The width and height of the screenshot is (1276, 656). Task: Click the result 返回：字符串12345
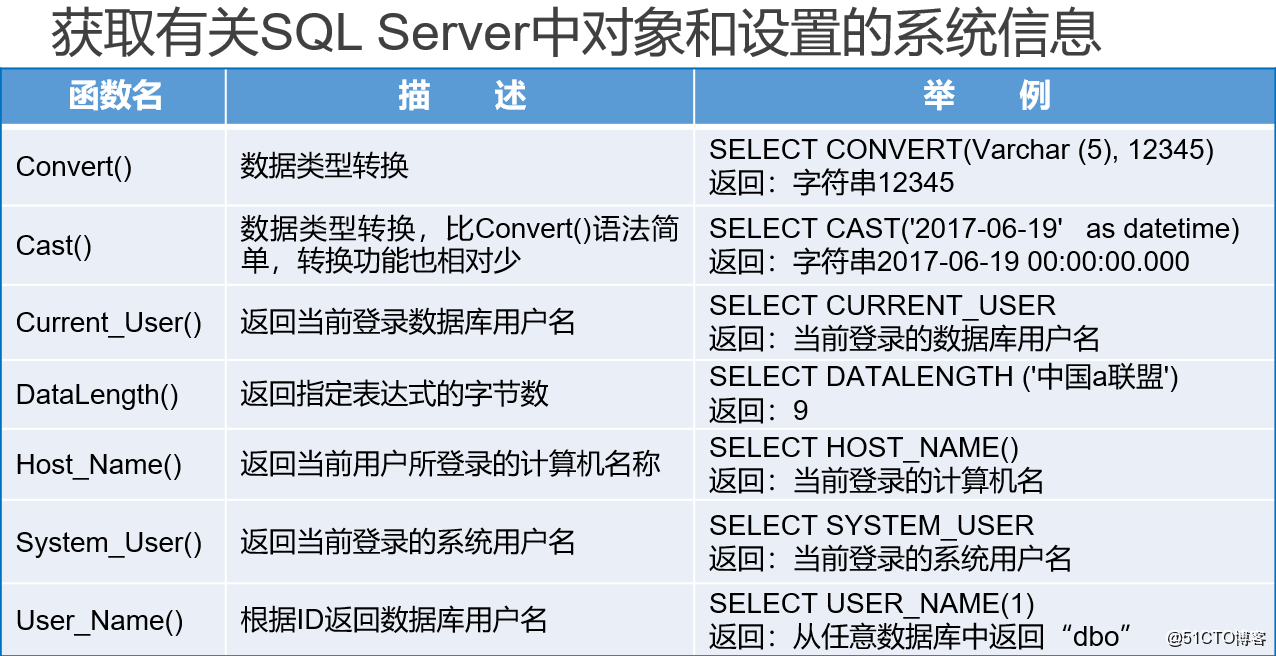click(x=831, y=183)
